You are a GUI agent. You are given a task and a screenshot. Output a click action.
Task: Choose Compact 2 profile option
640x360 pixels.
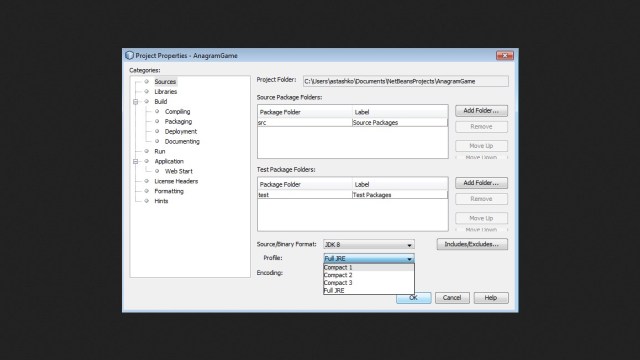pos(369,275)
